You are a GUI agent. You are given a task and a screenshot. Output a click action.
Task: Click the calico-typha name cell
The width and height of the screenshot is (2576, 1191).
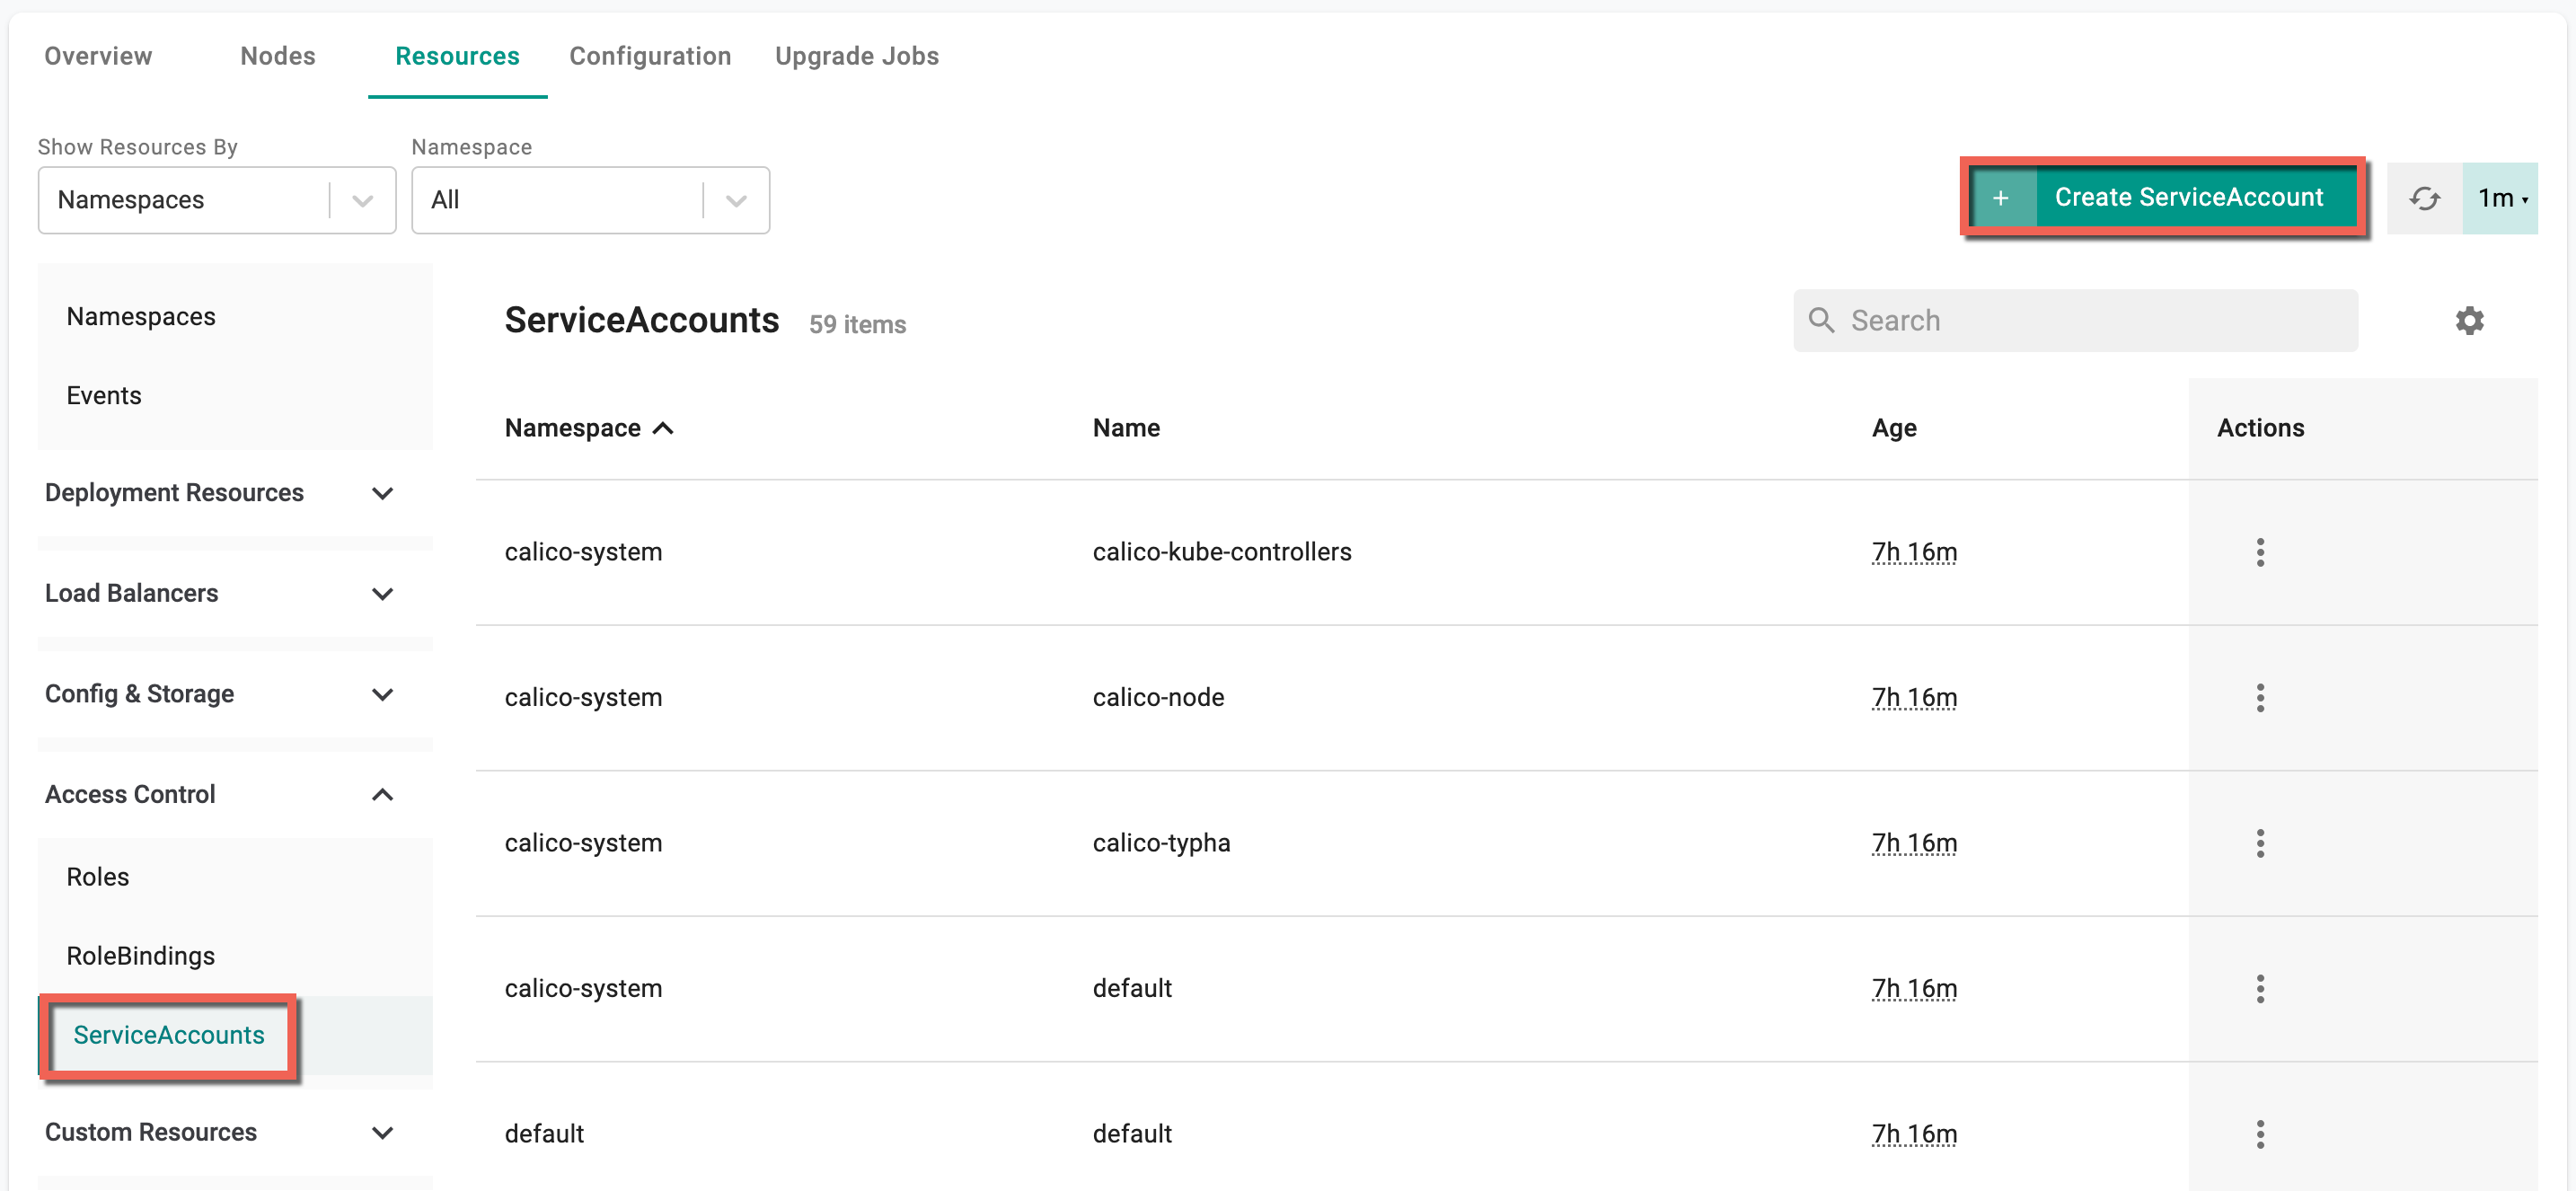1161,843
